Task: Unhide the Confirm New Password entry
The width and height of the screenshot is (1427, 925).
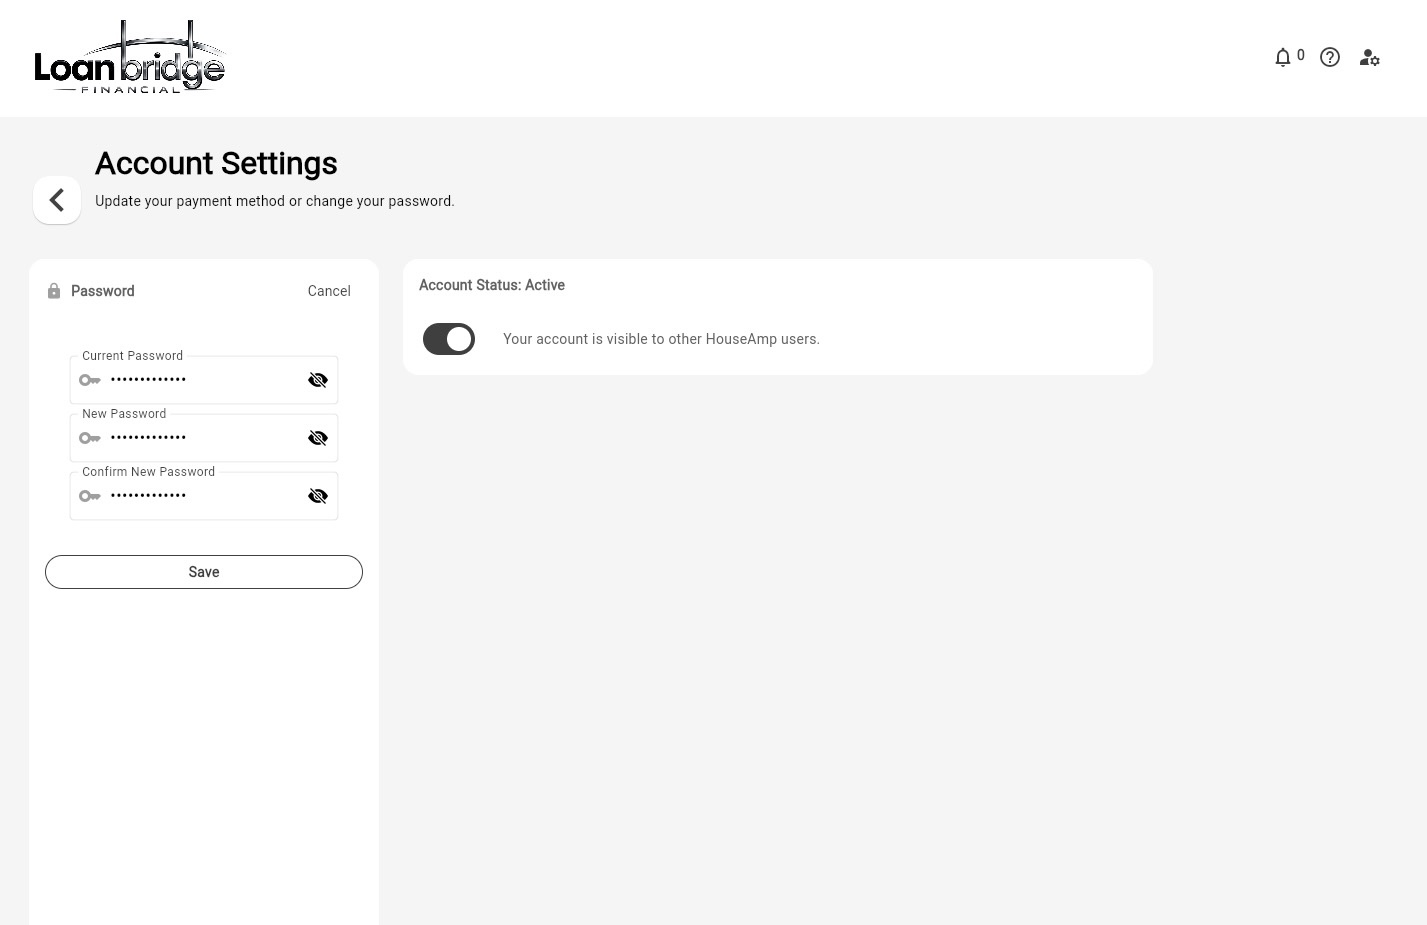Action: click(318, 496)
